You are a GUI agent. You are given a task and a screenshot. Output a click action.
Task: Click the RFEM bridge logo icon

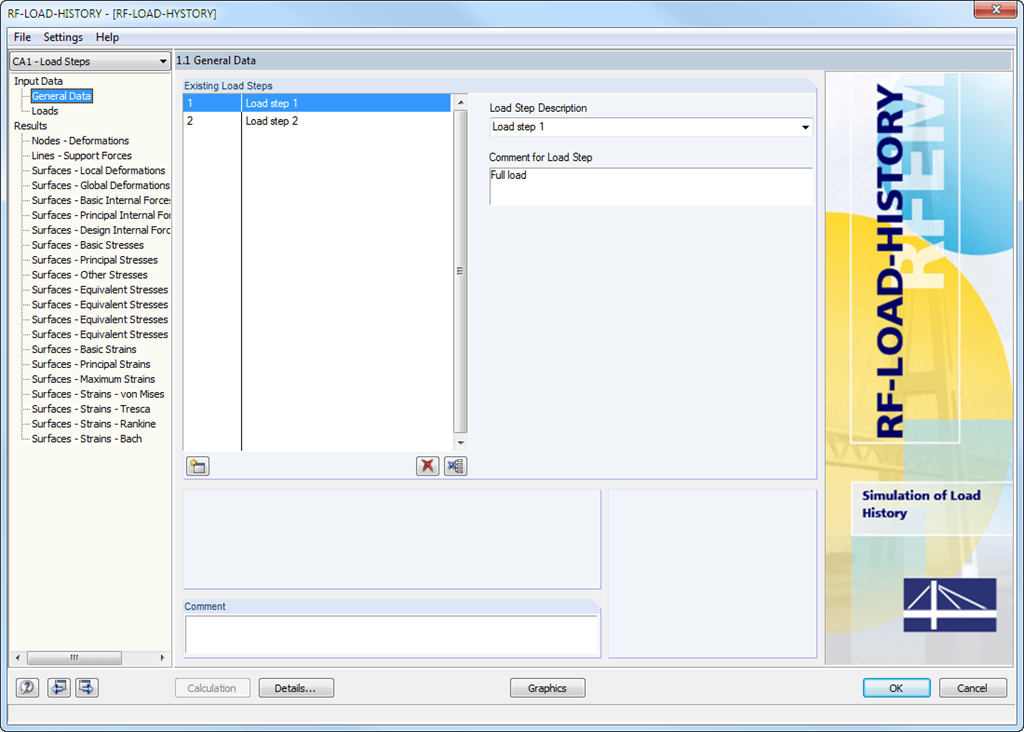tap(950, 604)
